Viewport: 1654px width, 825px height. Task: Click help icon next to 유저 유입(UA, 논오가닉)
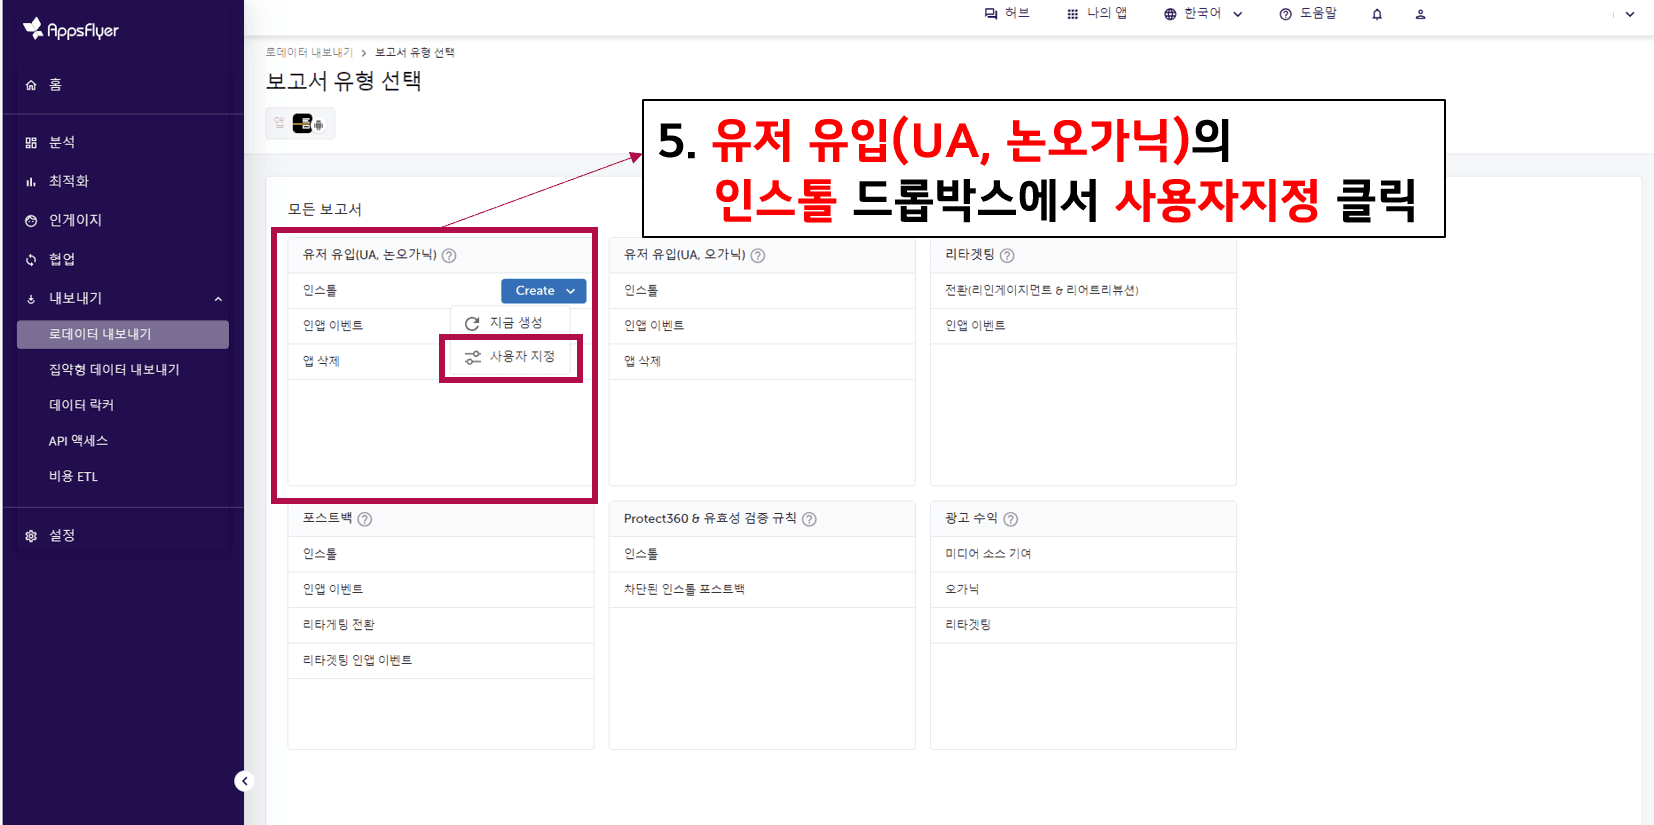(x=449, y=256)
